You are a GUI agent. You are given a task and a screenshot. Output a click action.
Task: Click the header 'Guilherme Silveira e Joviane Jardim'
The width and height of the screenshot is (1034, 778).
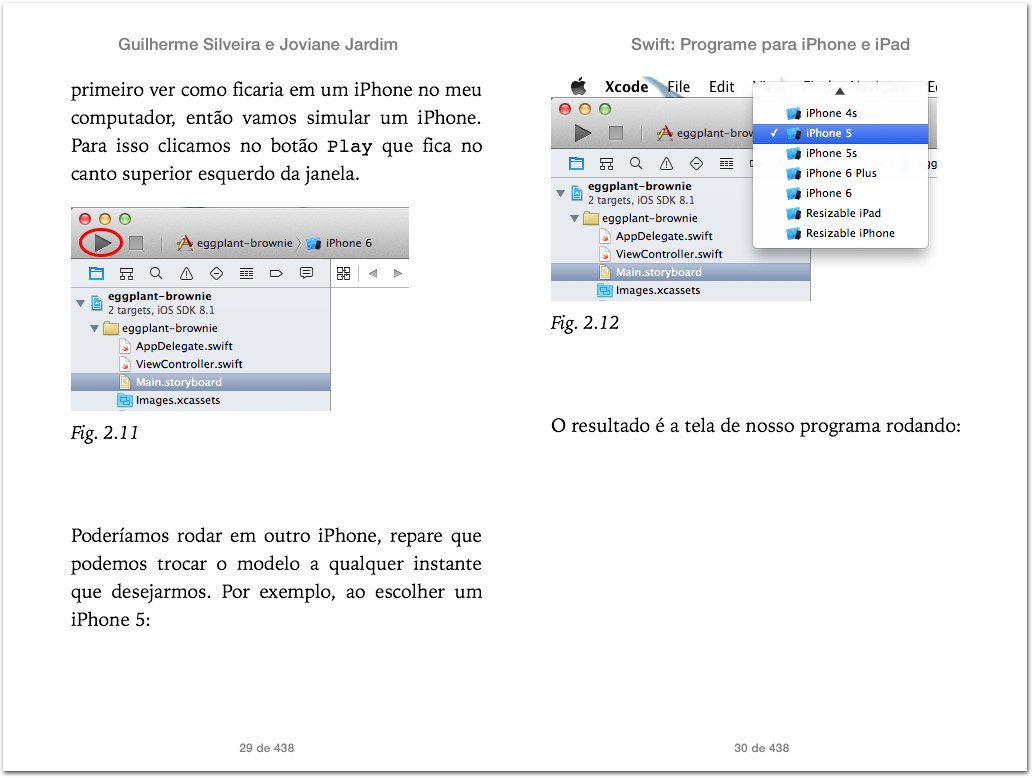(258, 44)
